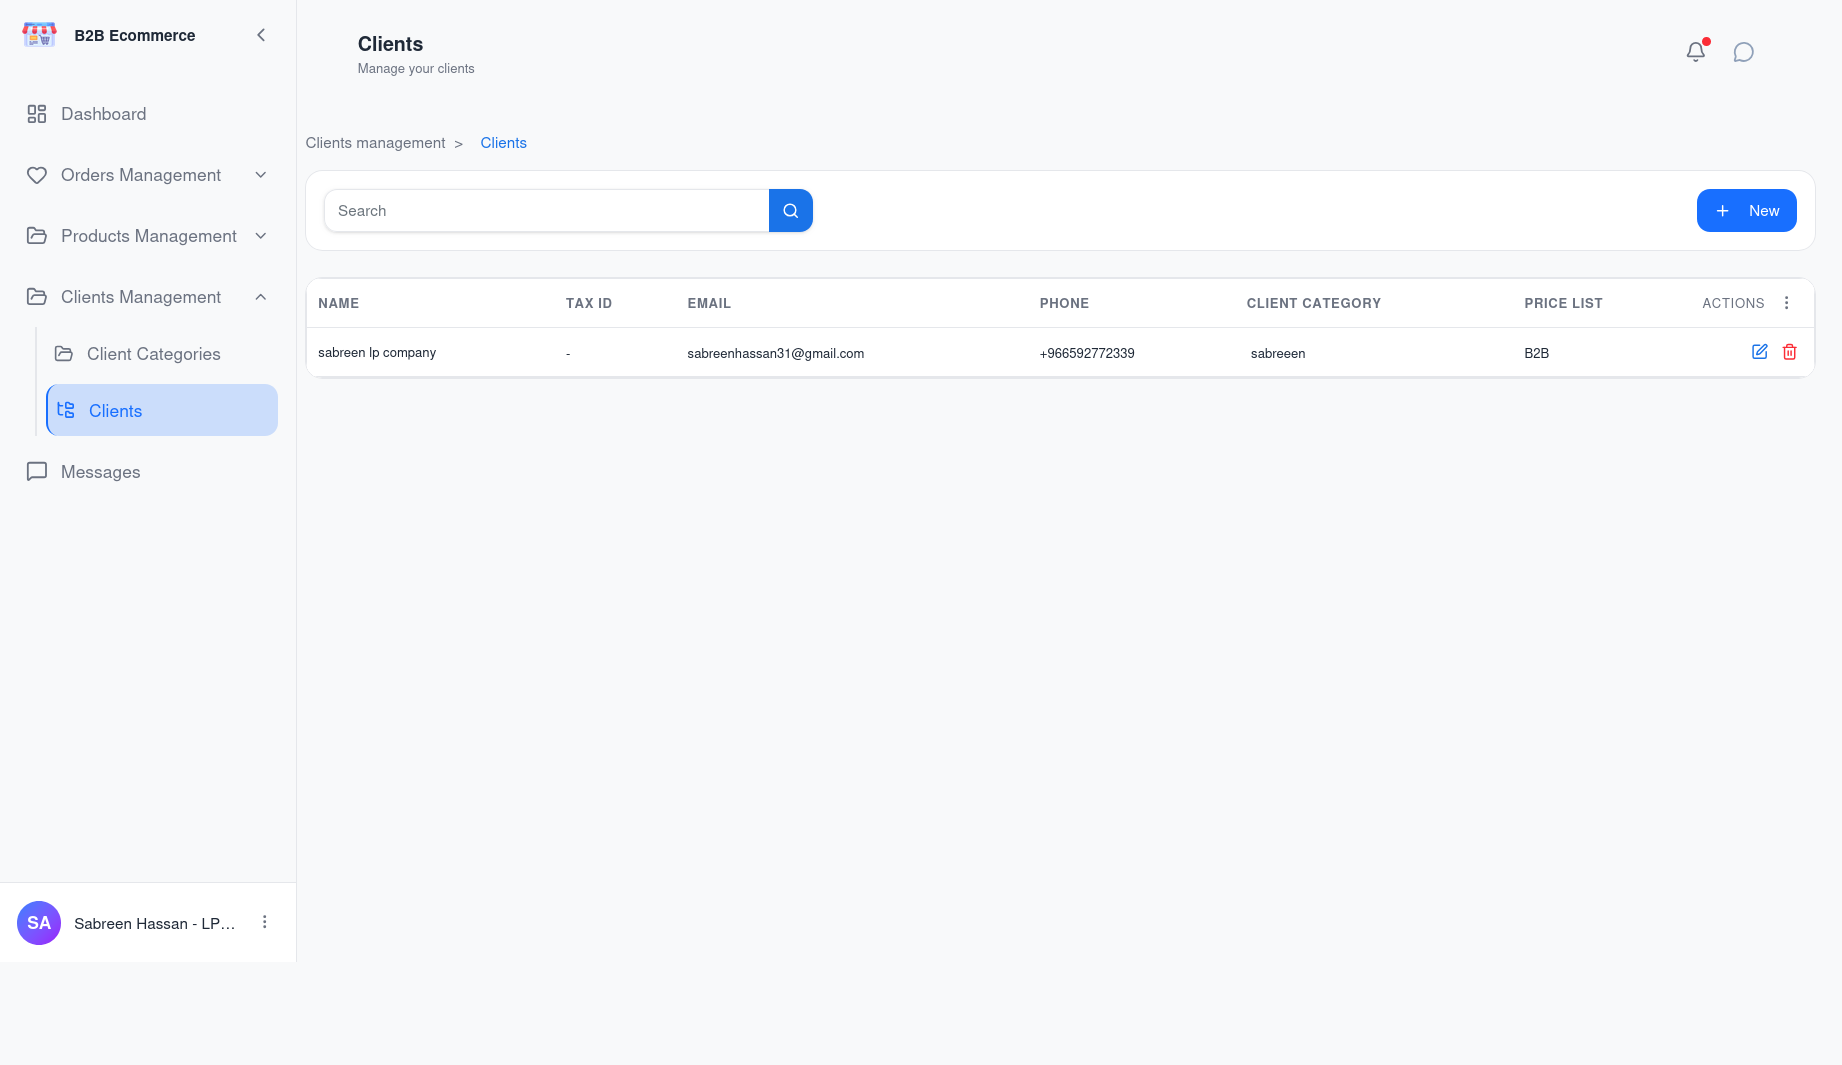Image resolution: width=1842 pixels, height=1065 pixels.
Task: Click the sabreeen client category cell
Action: pos(1278,353)
